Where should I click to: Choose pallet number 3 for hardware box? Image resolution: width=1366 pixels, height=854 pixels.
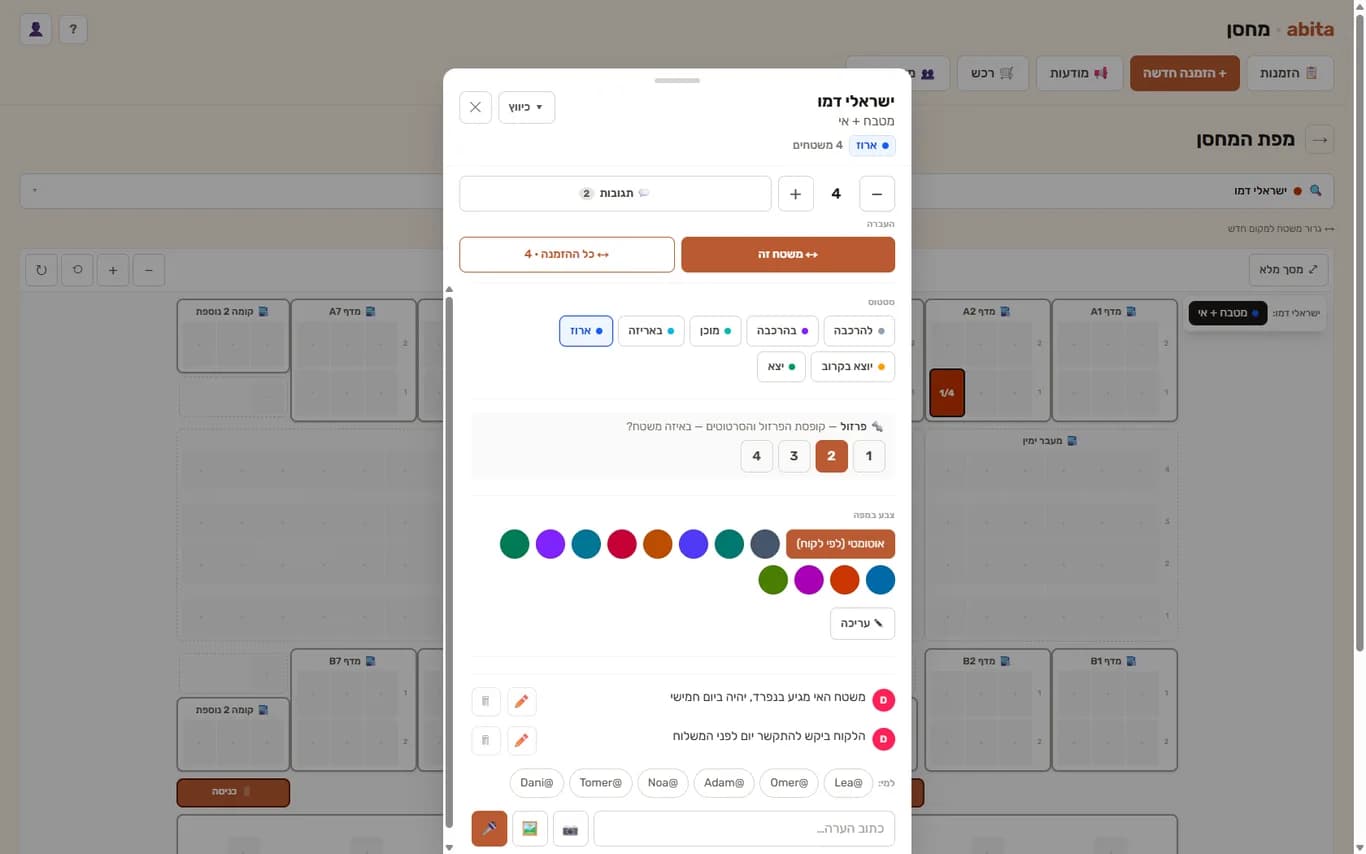794,456
